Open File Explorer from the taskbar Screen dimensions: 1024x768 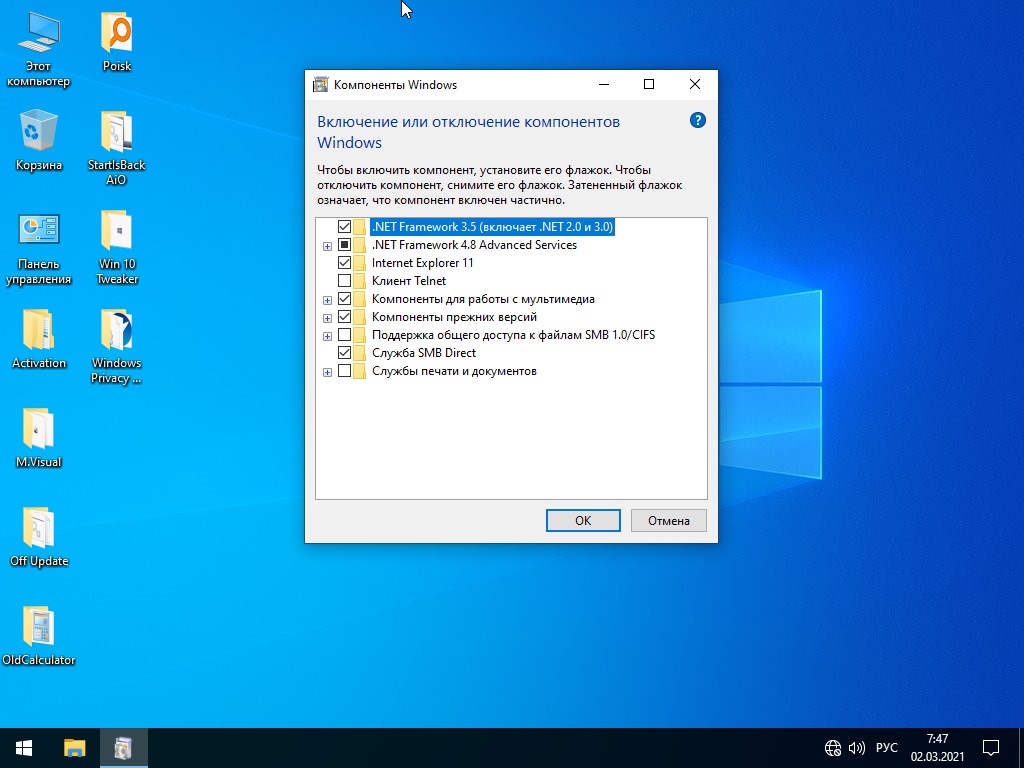pyautogui.click(x=74, y=748)
